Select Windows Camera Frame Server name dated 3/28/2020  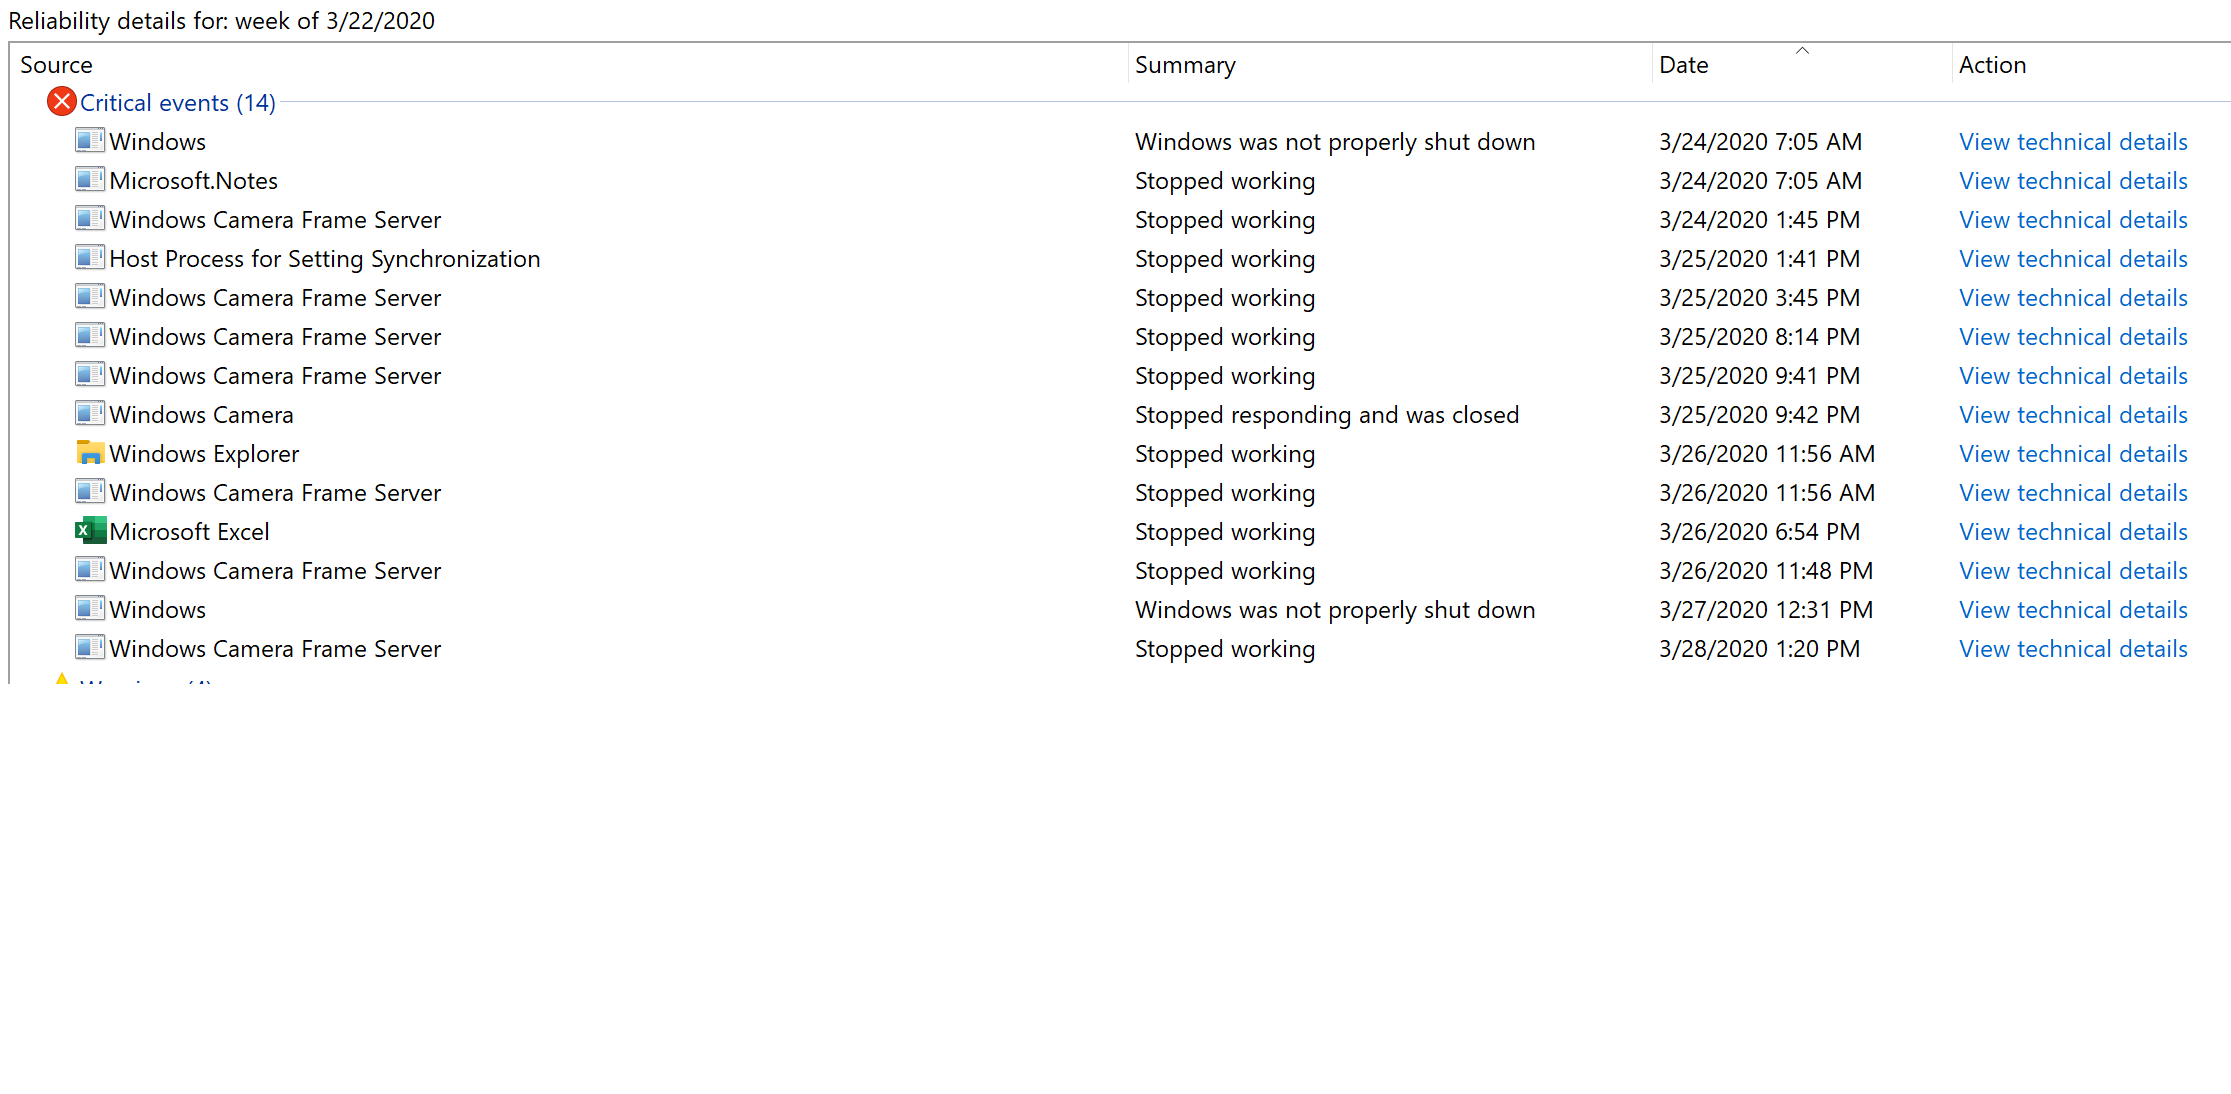tap(275, 649)
